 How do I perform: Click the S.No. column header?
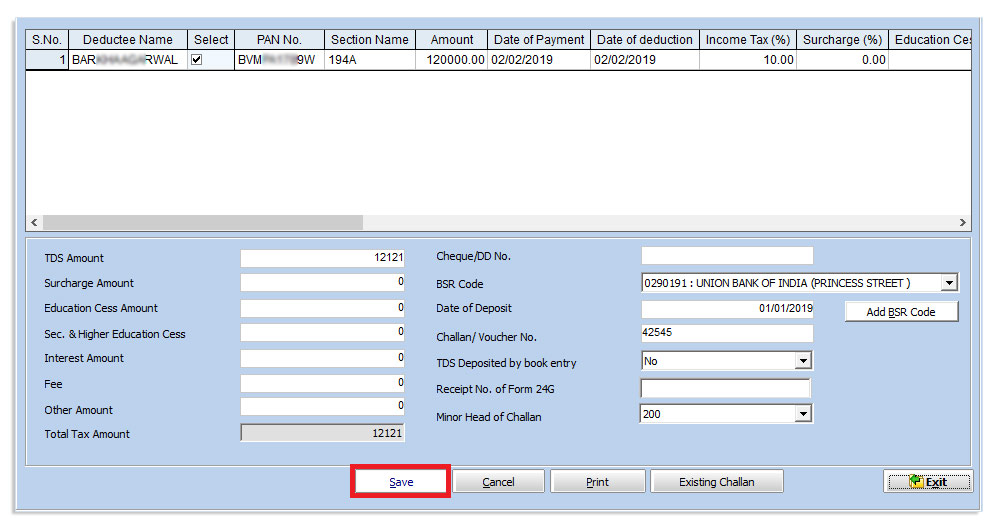(x=47, y=39)
